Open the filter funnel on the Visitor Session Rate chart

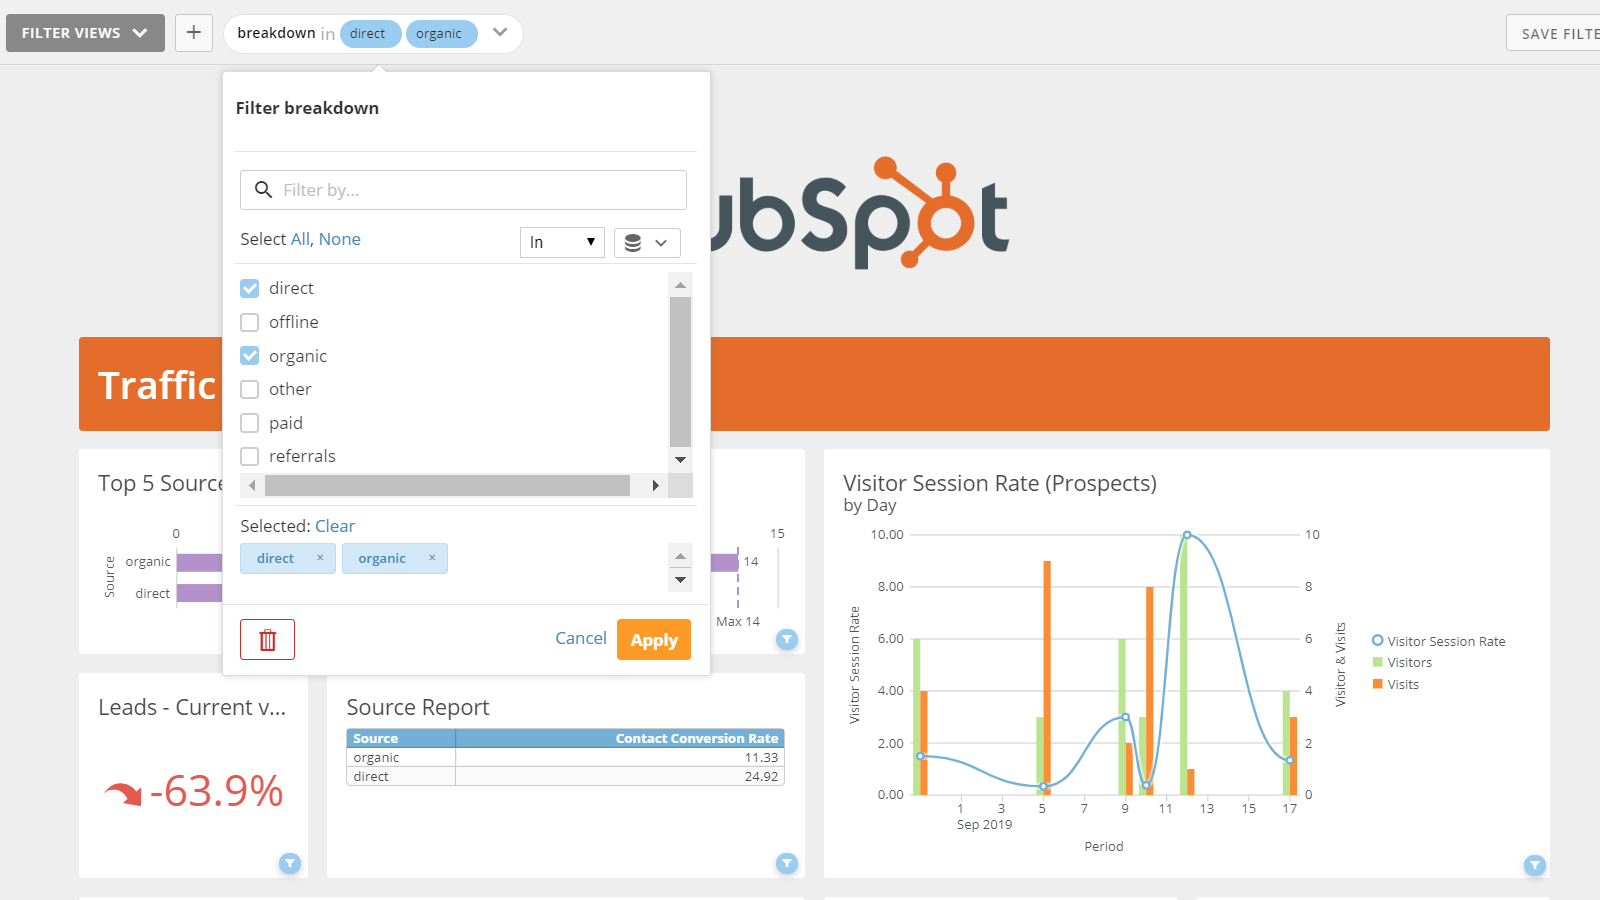point(1535,865)
